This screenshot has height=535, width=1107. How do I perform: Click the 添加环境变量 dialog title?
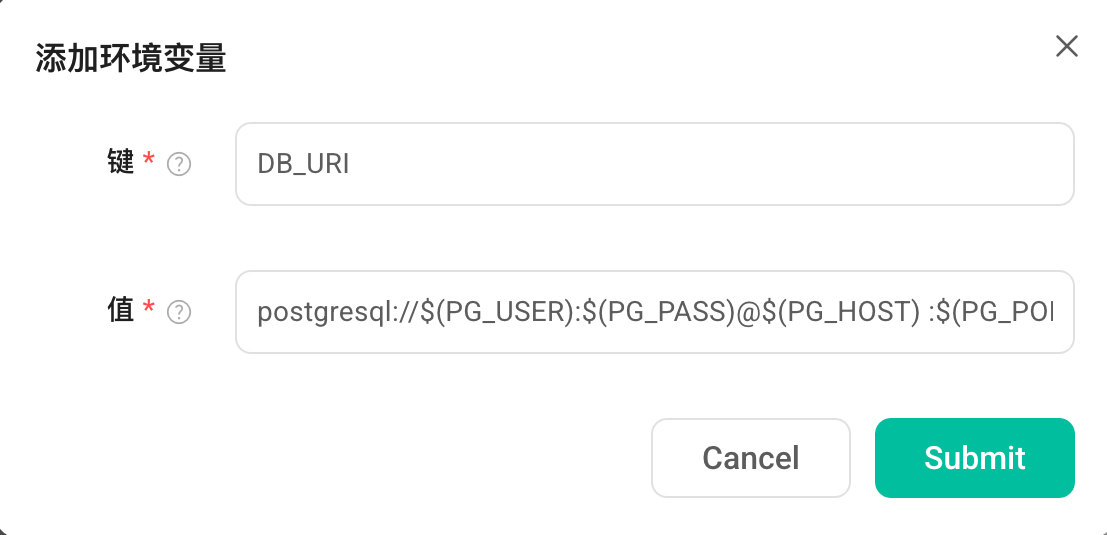(131, 59)
